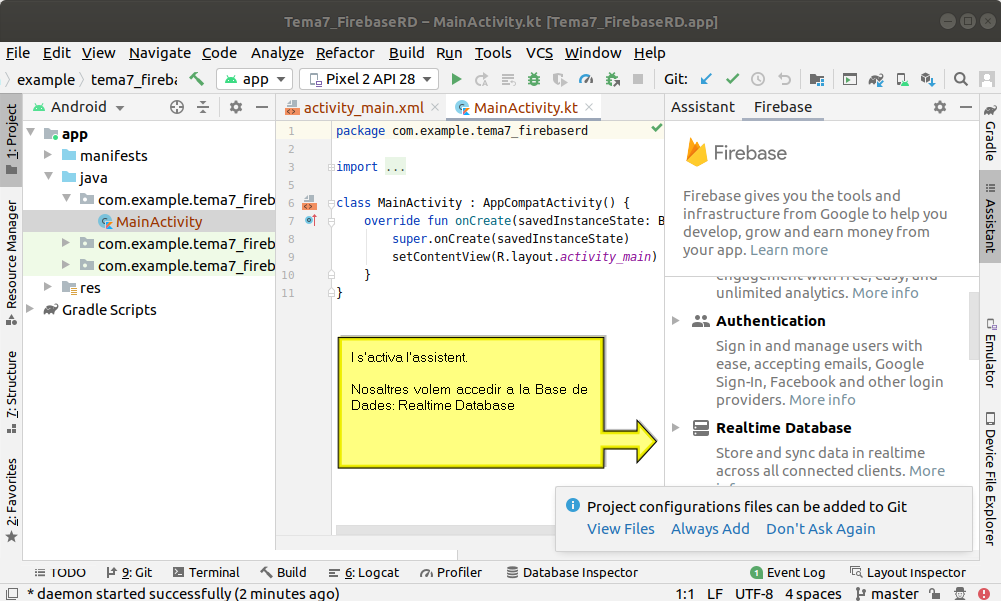The height and width of the screenshot is (601, 1001).
Task: Click Don't Ask Again in notification
Action: (x=820, y=529)
